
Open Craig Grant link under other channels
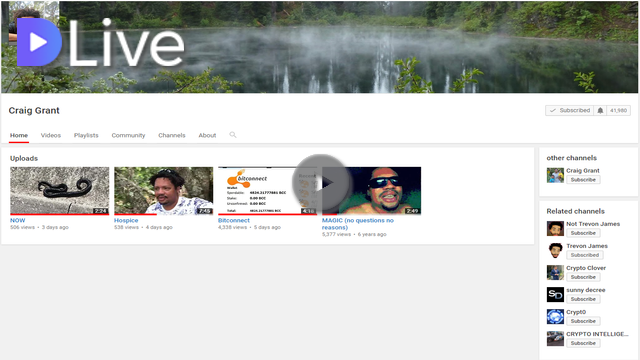[583, 171]
